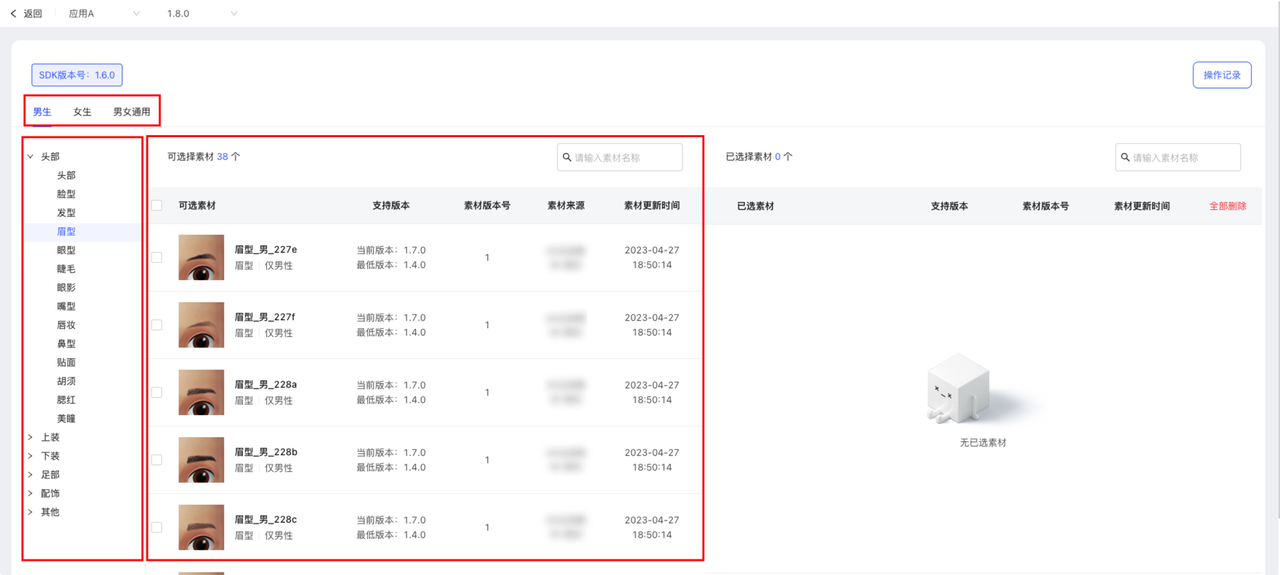The width and height of the screenshot is (1280, 575).
Task: Check the box for 眉型_男_228b
Action: pos(156,460)
